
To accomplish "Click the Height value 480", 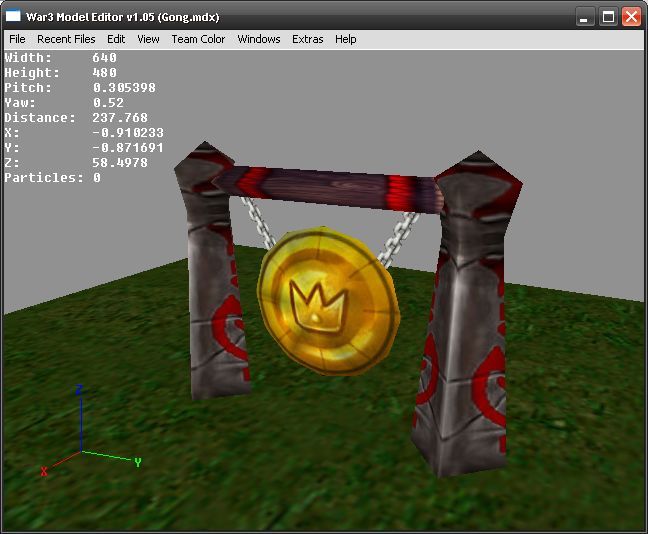I will (x=104, y=73).
